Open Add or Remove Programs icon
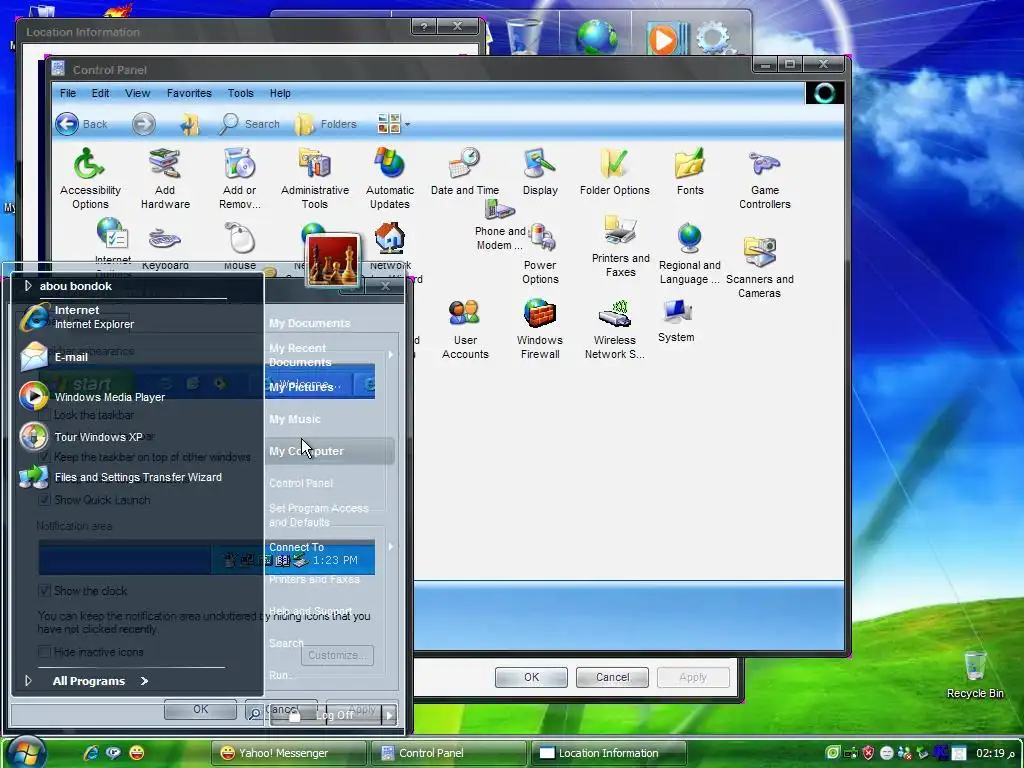 click(240, 178)
